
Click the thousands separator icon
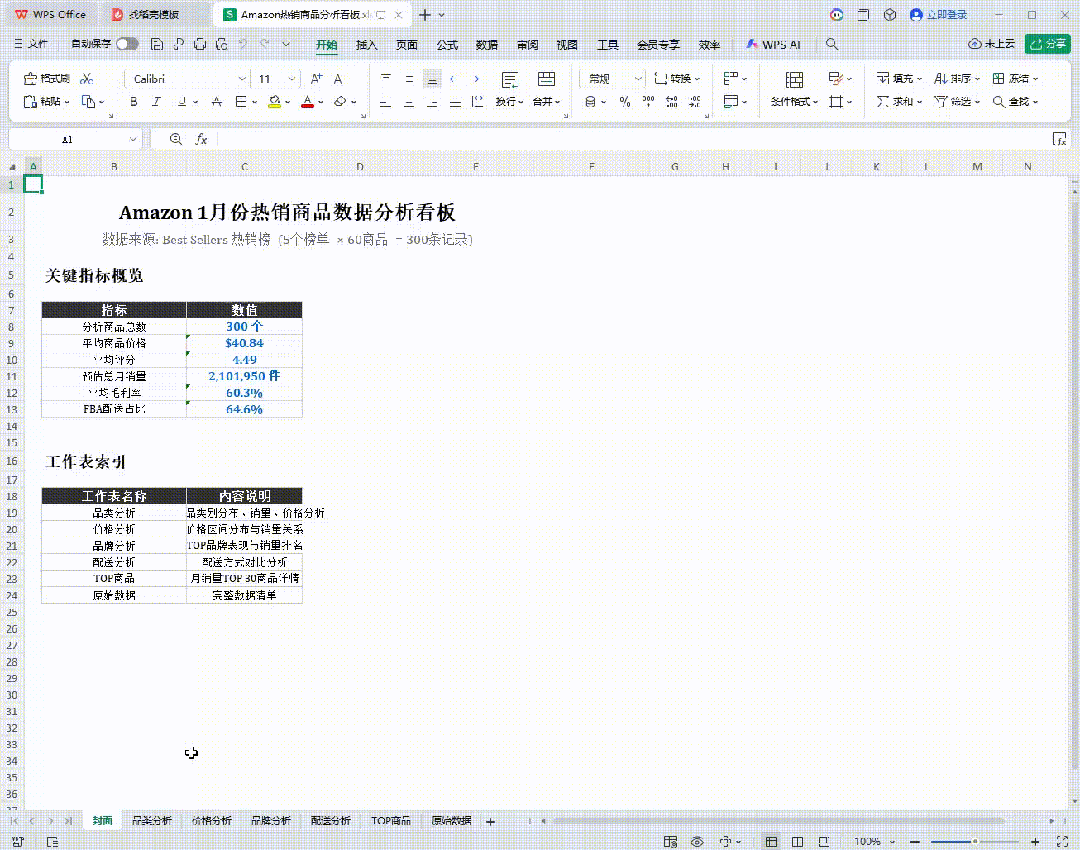pos(648,102)
